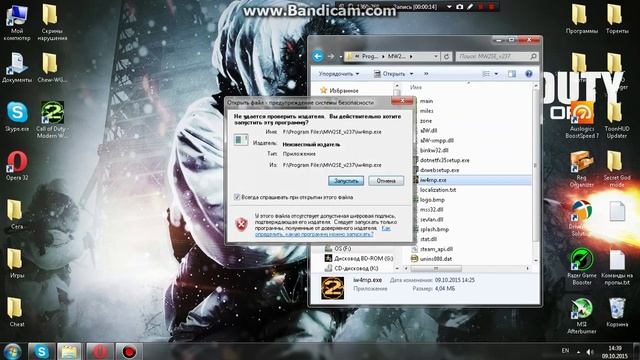Screen dimensions: 640x360
Task: Select mss32.dll in file list
Action: click(431, 209)
